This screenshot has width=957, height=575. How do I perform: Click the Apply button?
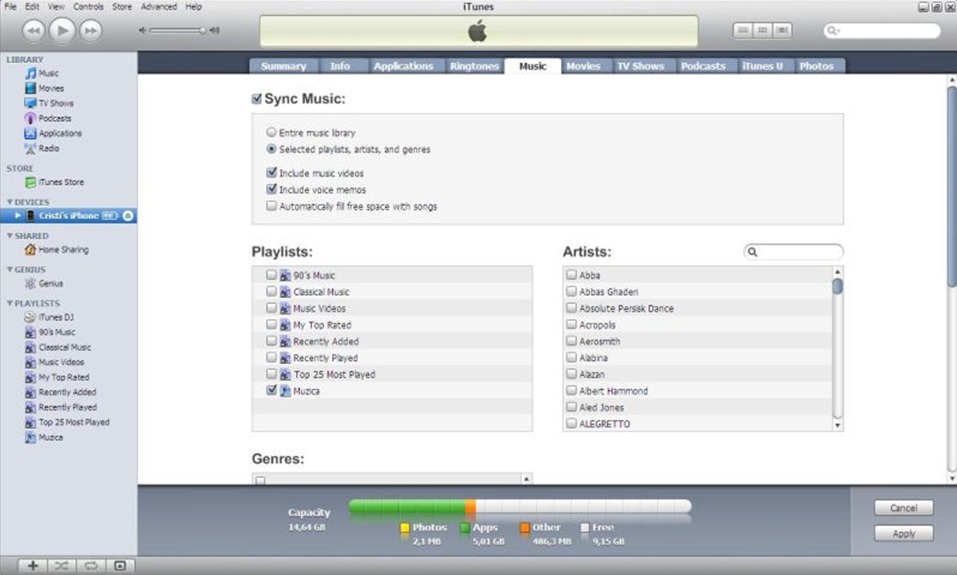[903, 534]
